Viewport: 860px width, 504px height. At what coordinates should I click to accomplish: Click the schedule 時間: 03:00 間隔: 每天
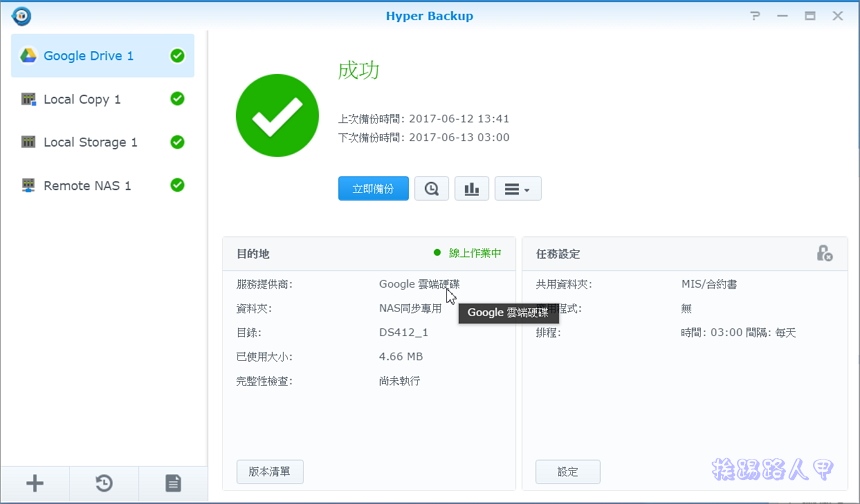coord(738,332)
